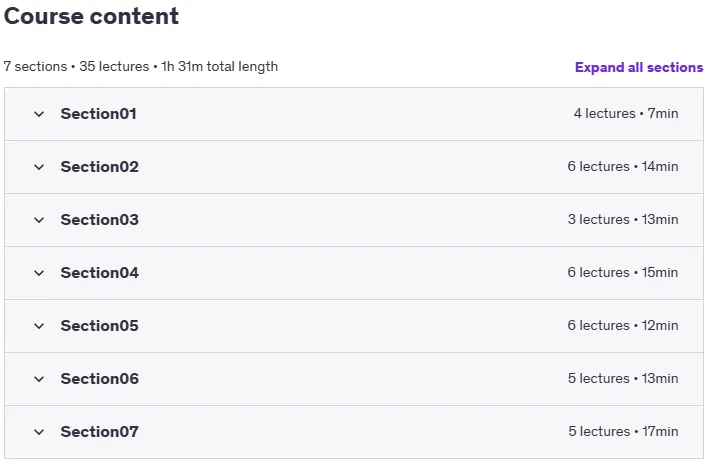709x464 pixels.
Task: Click the '6 lectures • 14min' summary
Action: point(623,166)
